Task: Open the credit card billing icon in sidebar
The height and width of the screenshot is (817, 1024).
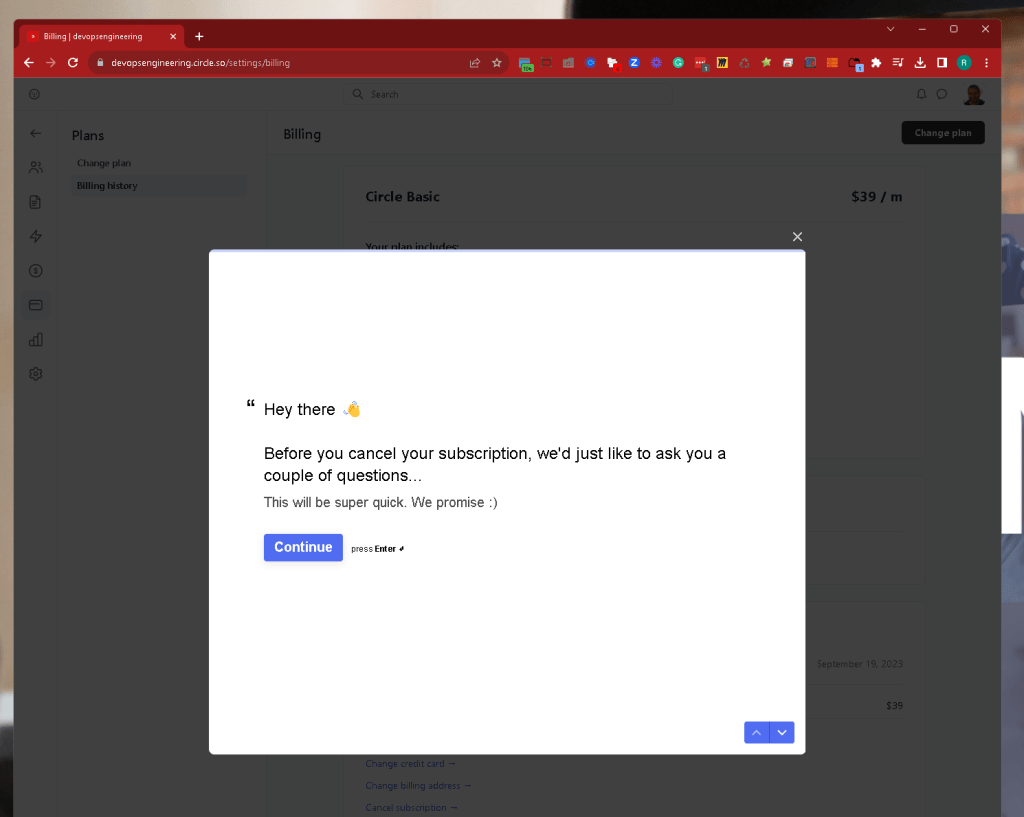Action: point(36,305)
